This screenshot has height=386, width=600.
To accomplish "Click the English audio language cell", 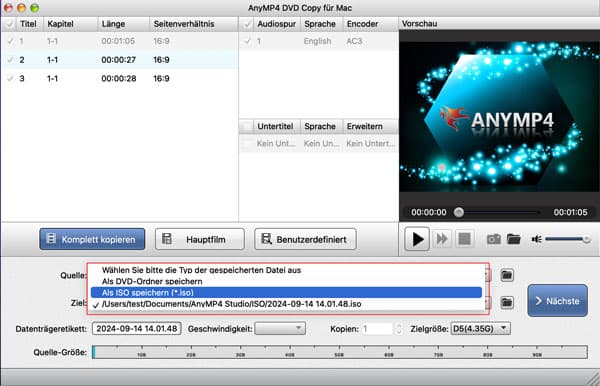I will (x=318, y=41).
